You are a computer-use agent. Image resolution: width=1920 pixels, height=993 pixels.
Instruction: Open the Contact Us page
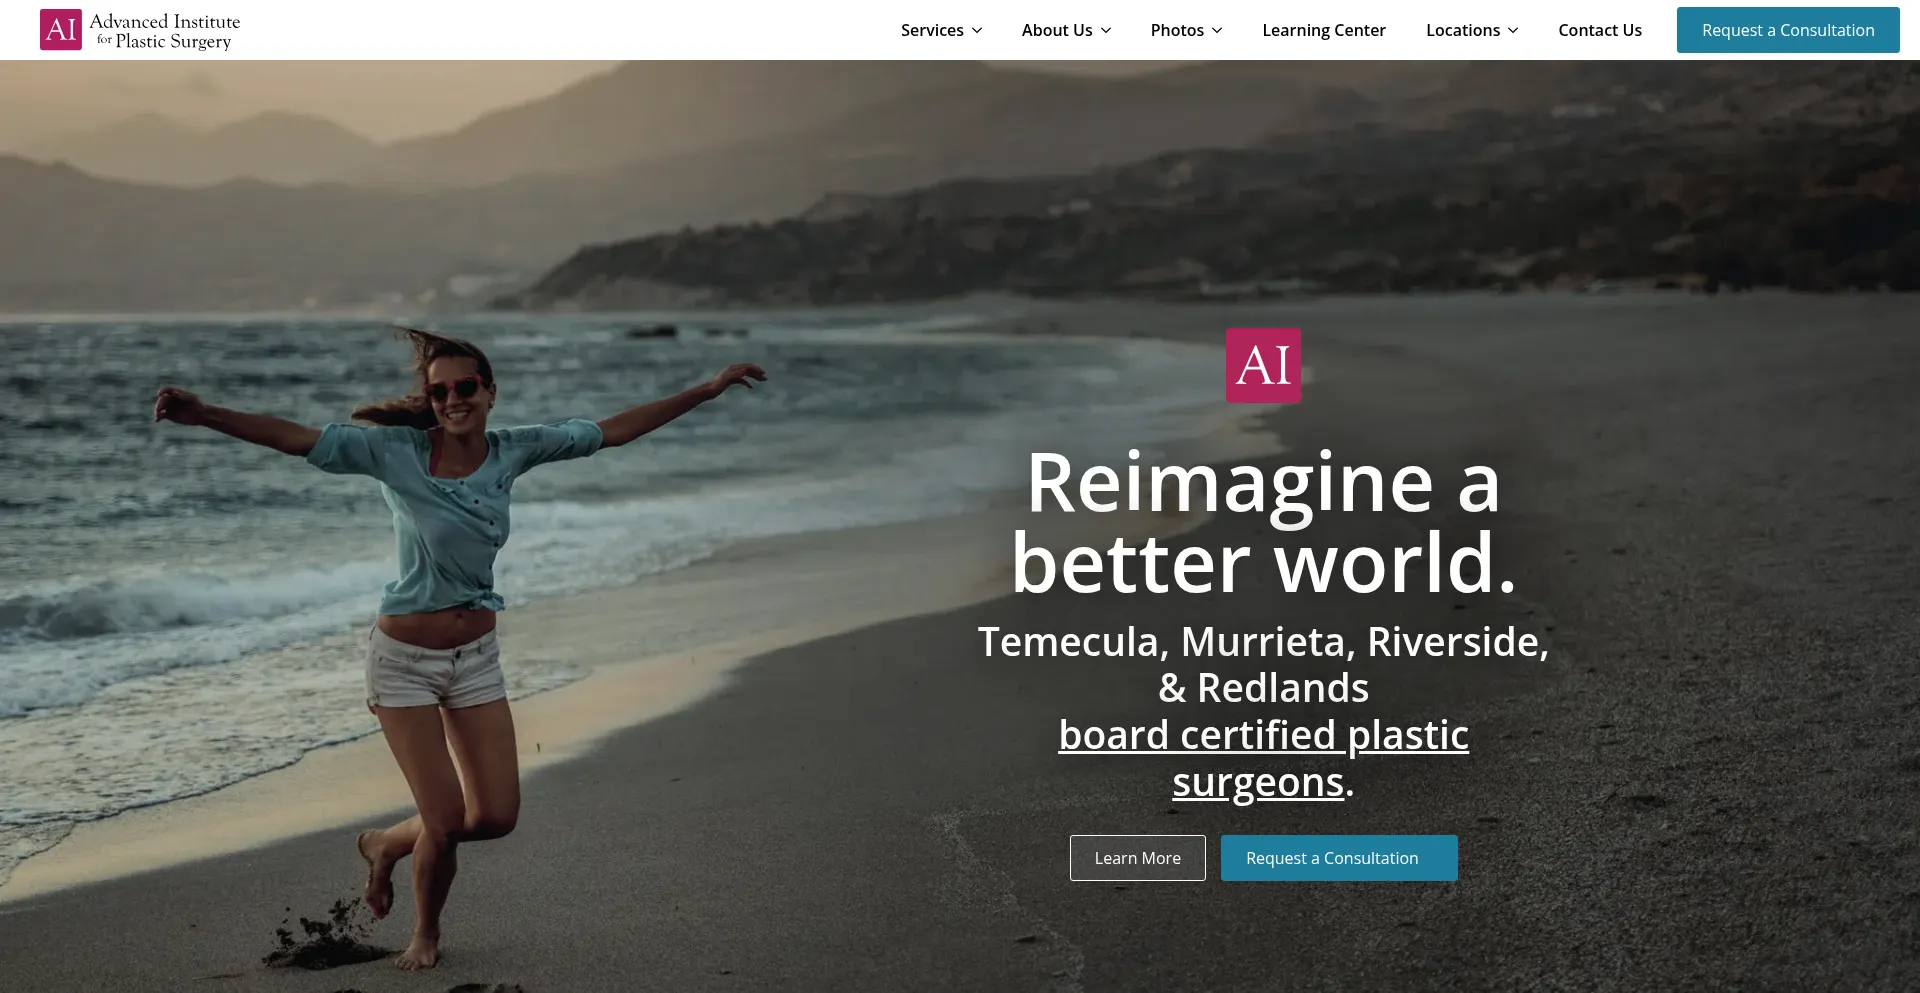click(x=1599, y=30)
